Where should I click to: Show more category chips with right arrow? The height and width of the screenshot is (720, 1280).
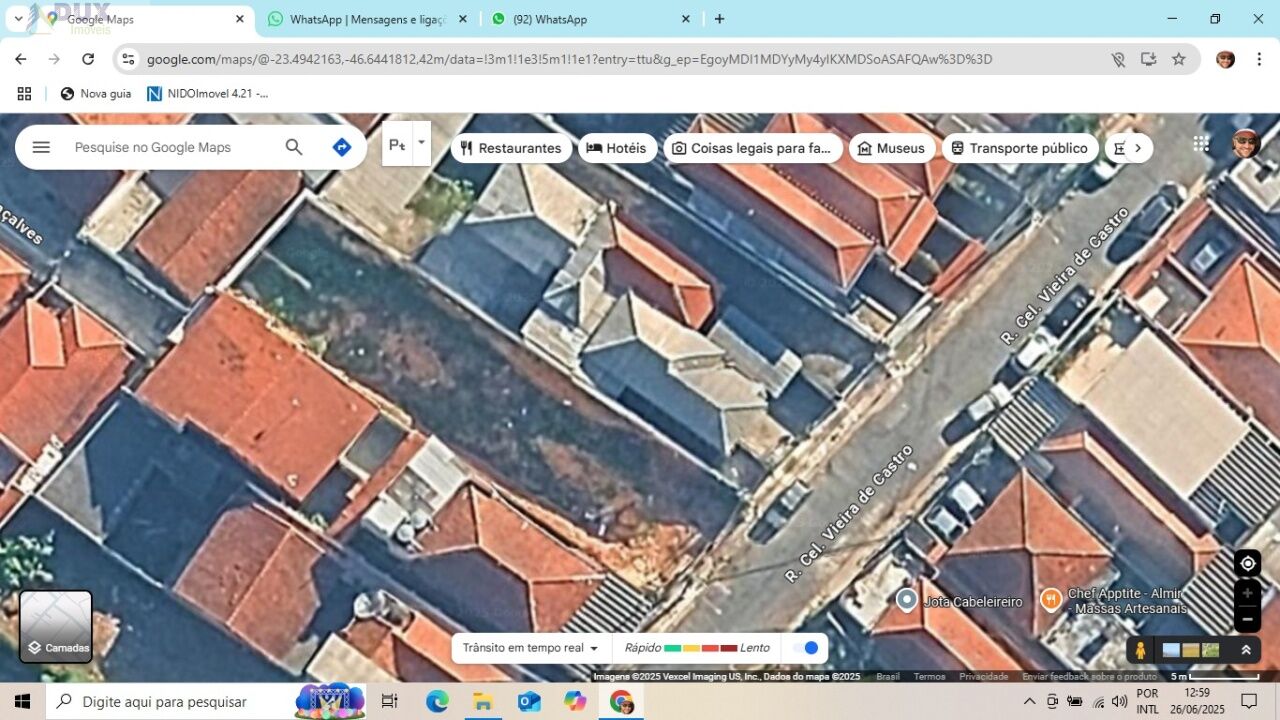coord(1137,148)
